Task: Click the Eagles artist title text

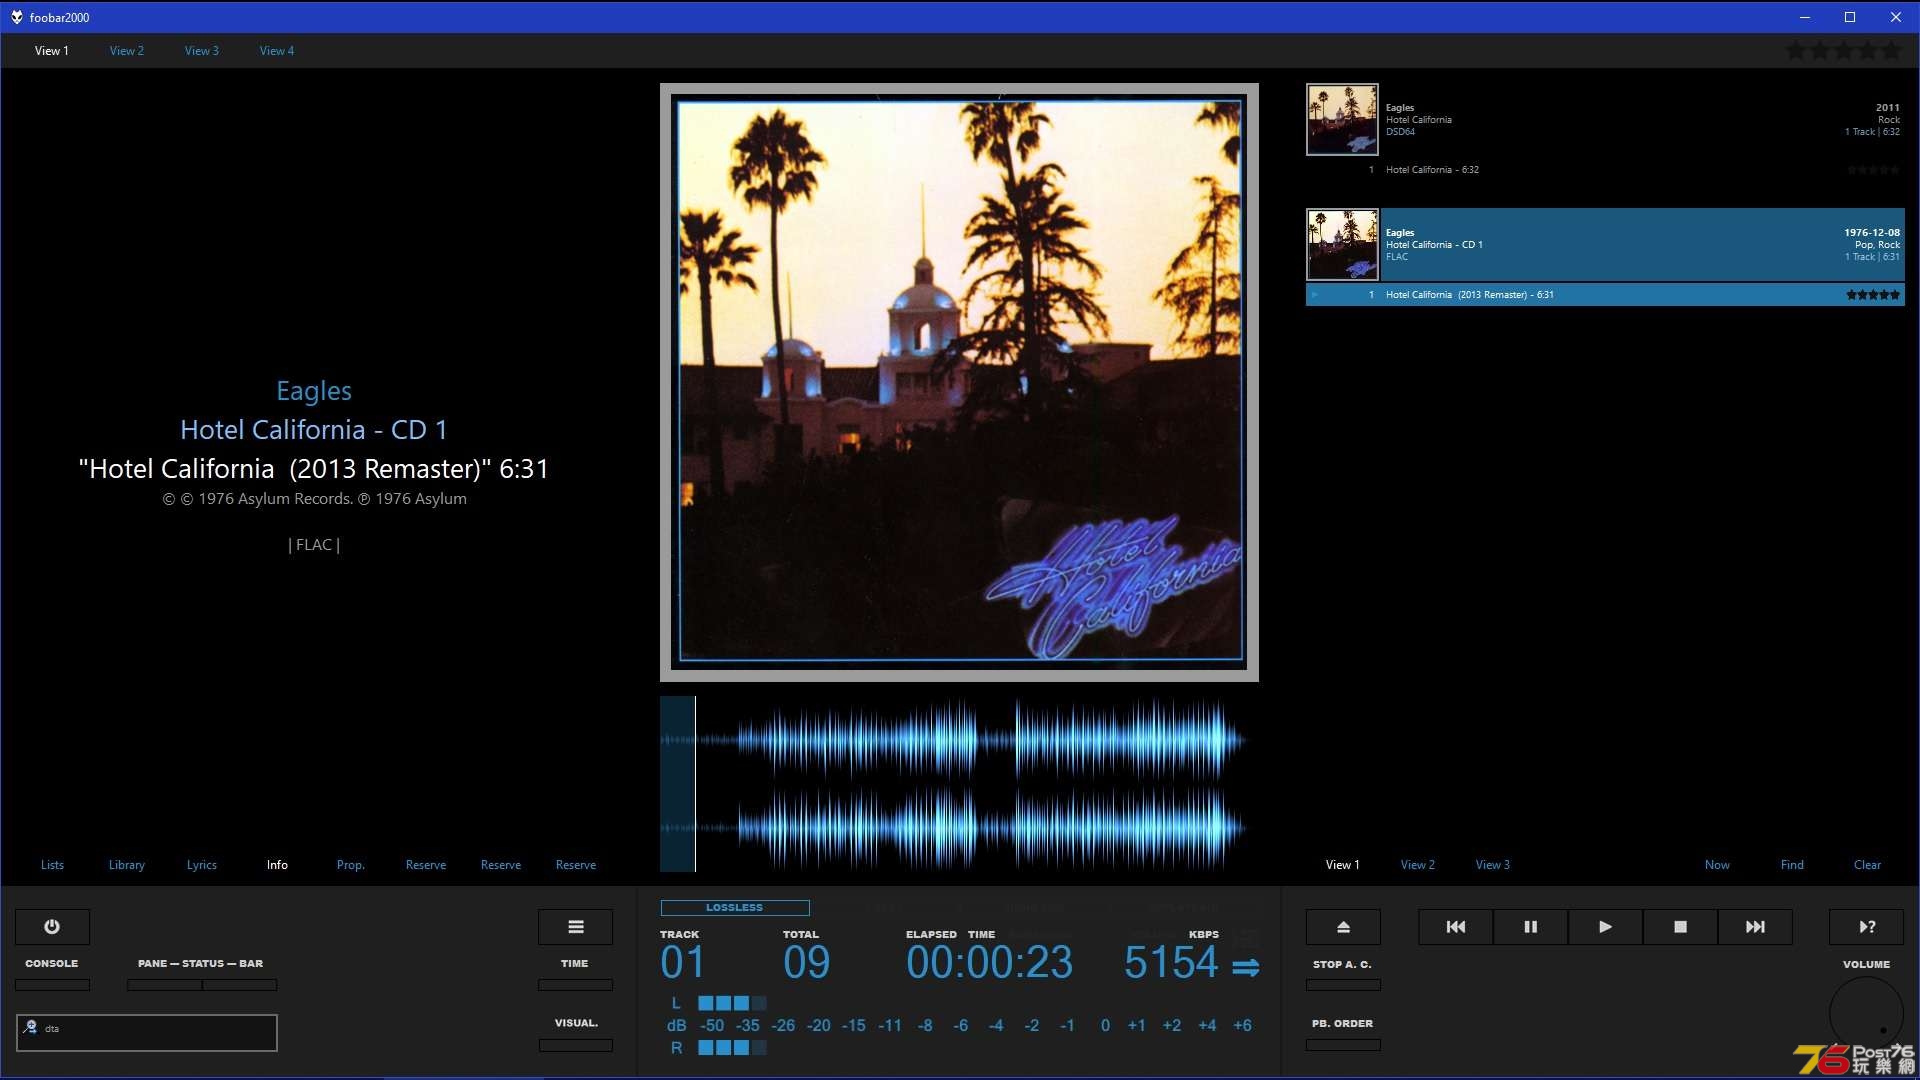Action: [314, 391]
